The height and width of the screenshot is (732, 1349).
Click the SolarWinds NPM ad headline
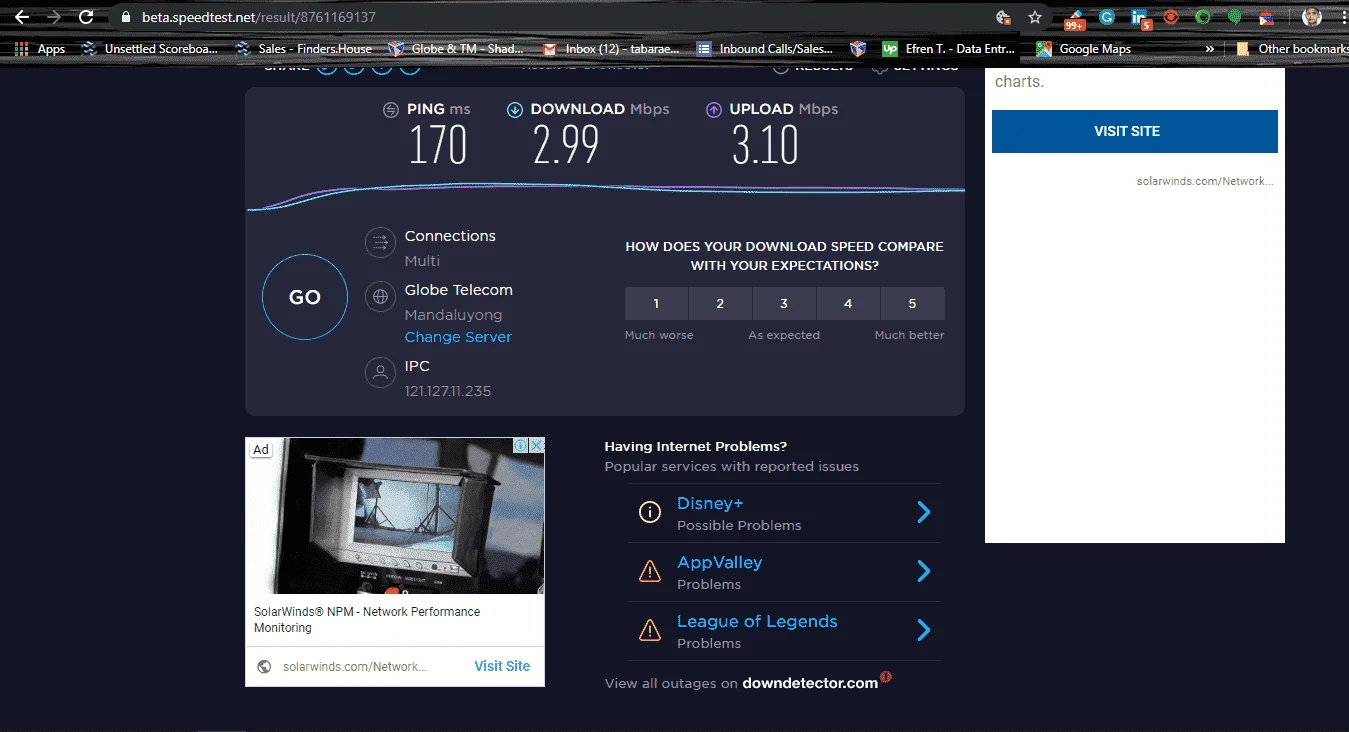(367, 620)
